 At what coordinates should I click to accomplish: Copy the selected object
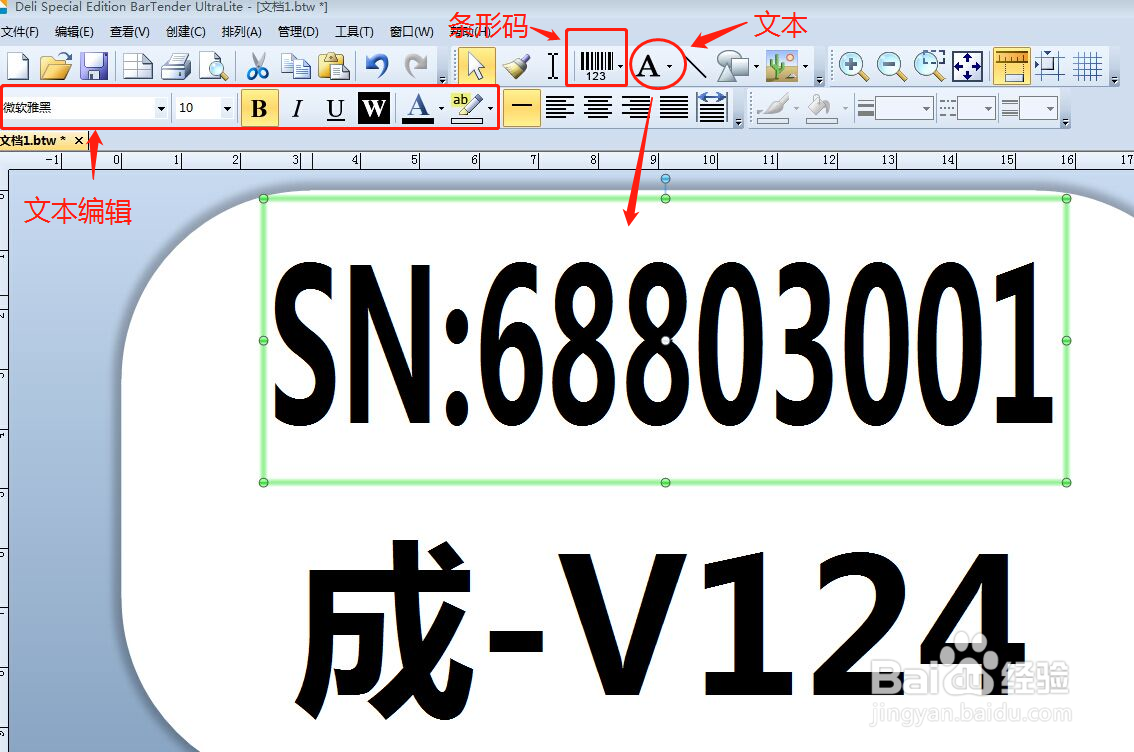pyautogui.click(x=295, y=66)
